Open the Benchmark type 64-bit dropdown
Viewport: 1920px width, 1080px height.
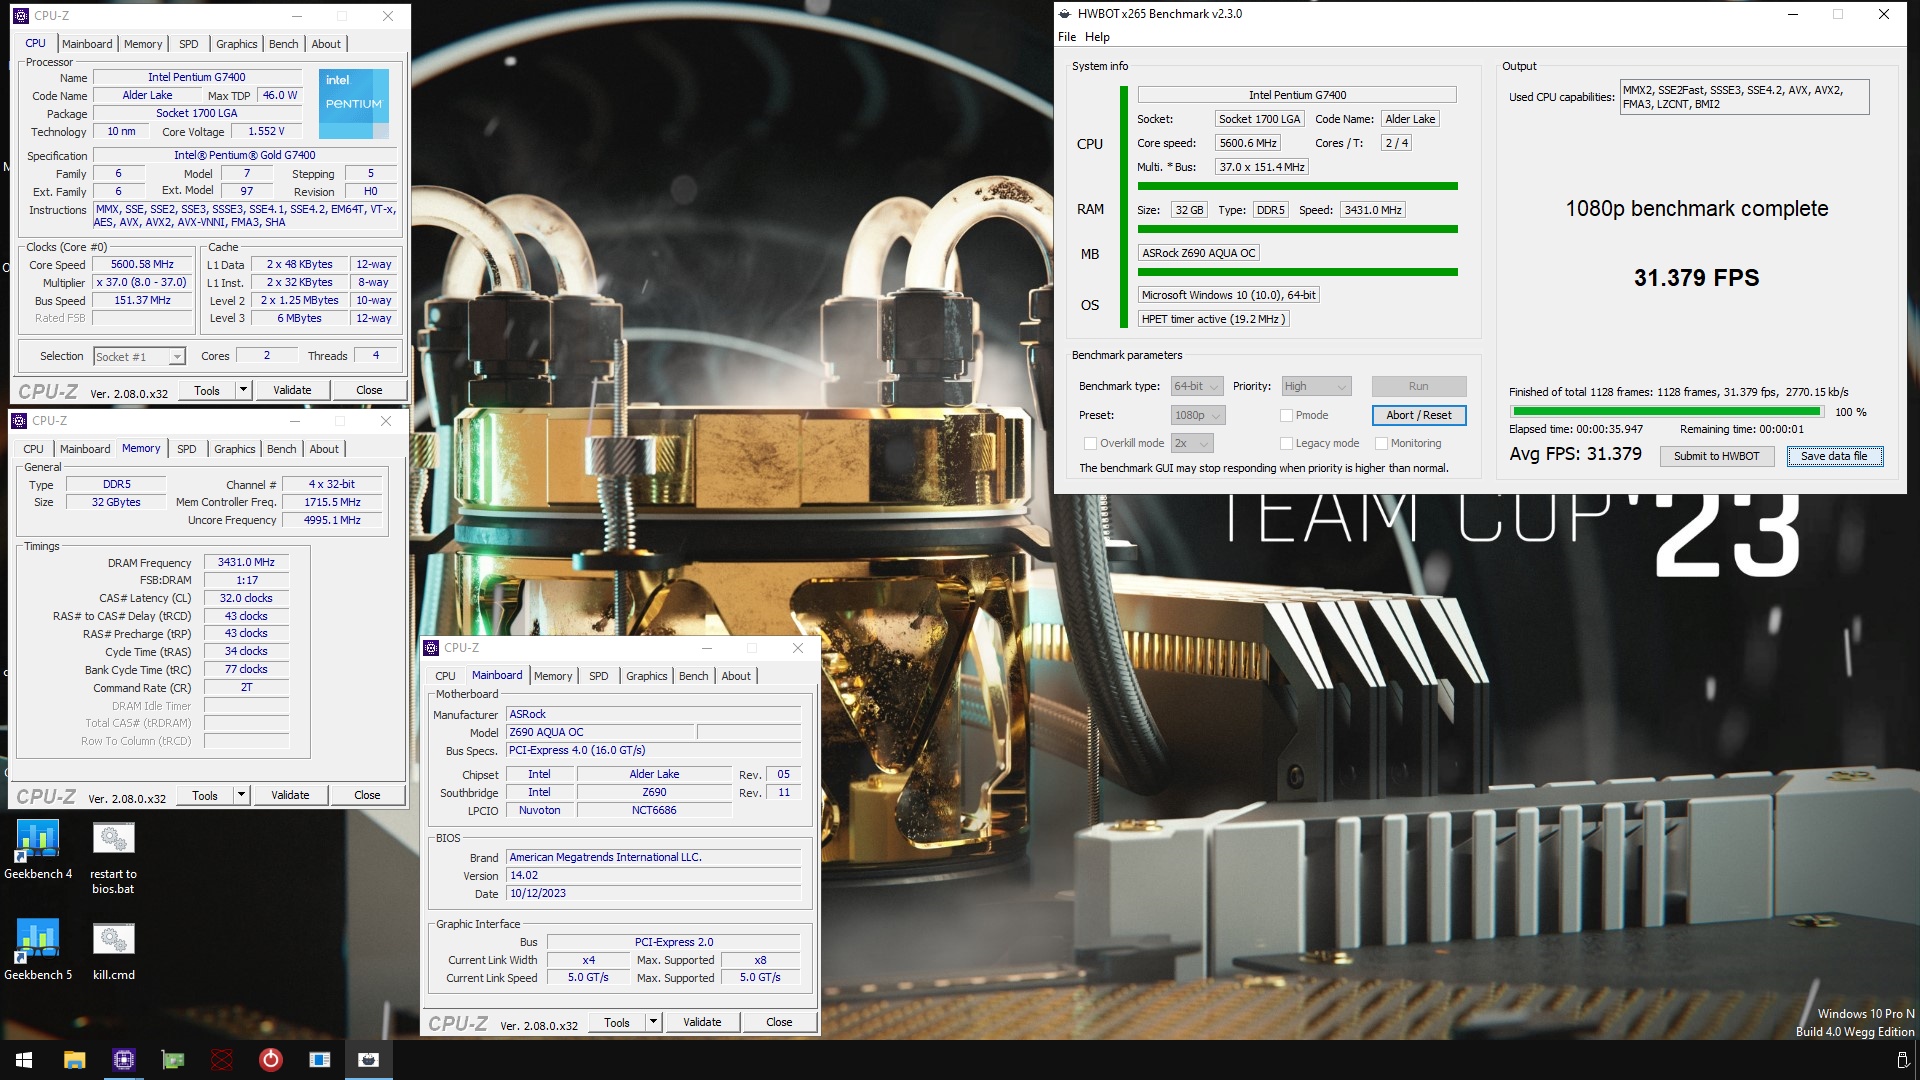[x=1197, y=386]
